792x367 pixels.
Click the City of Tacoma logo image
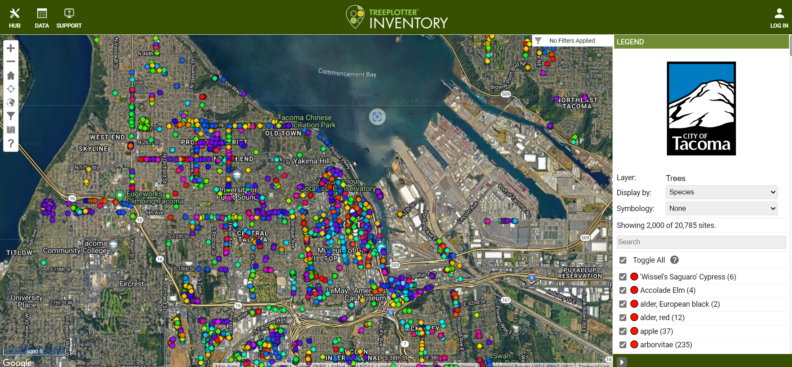coord(701,109)
